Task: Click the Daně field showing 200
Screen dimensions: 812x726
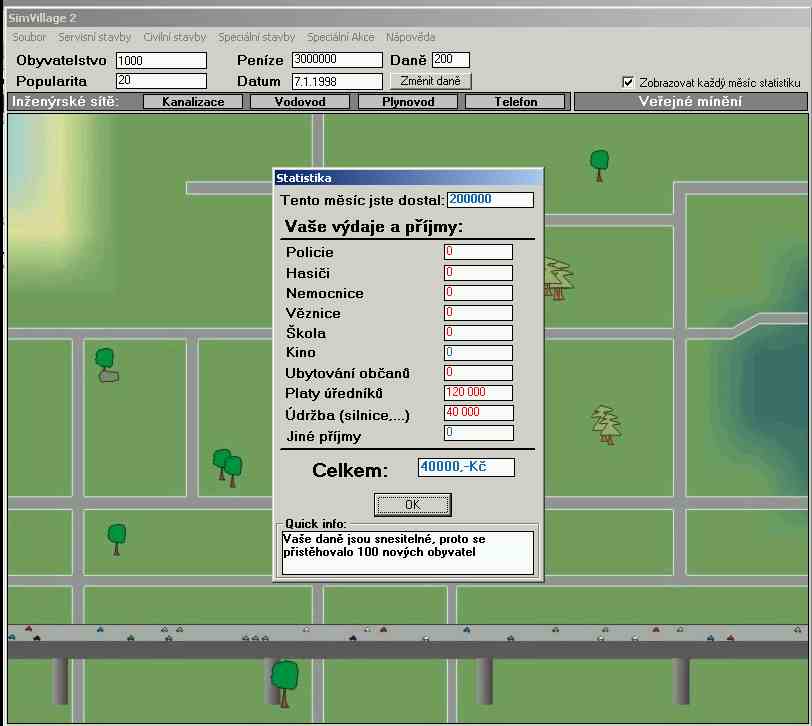Action: tap(451, 60)
